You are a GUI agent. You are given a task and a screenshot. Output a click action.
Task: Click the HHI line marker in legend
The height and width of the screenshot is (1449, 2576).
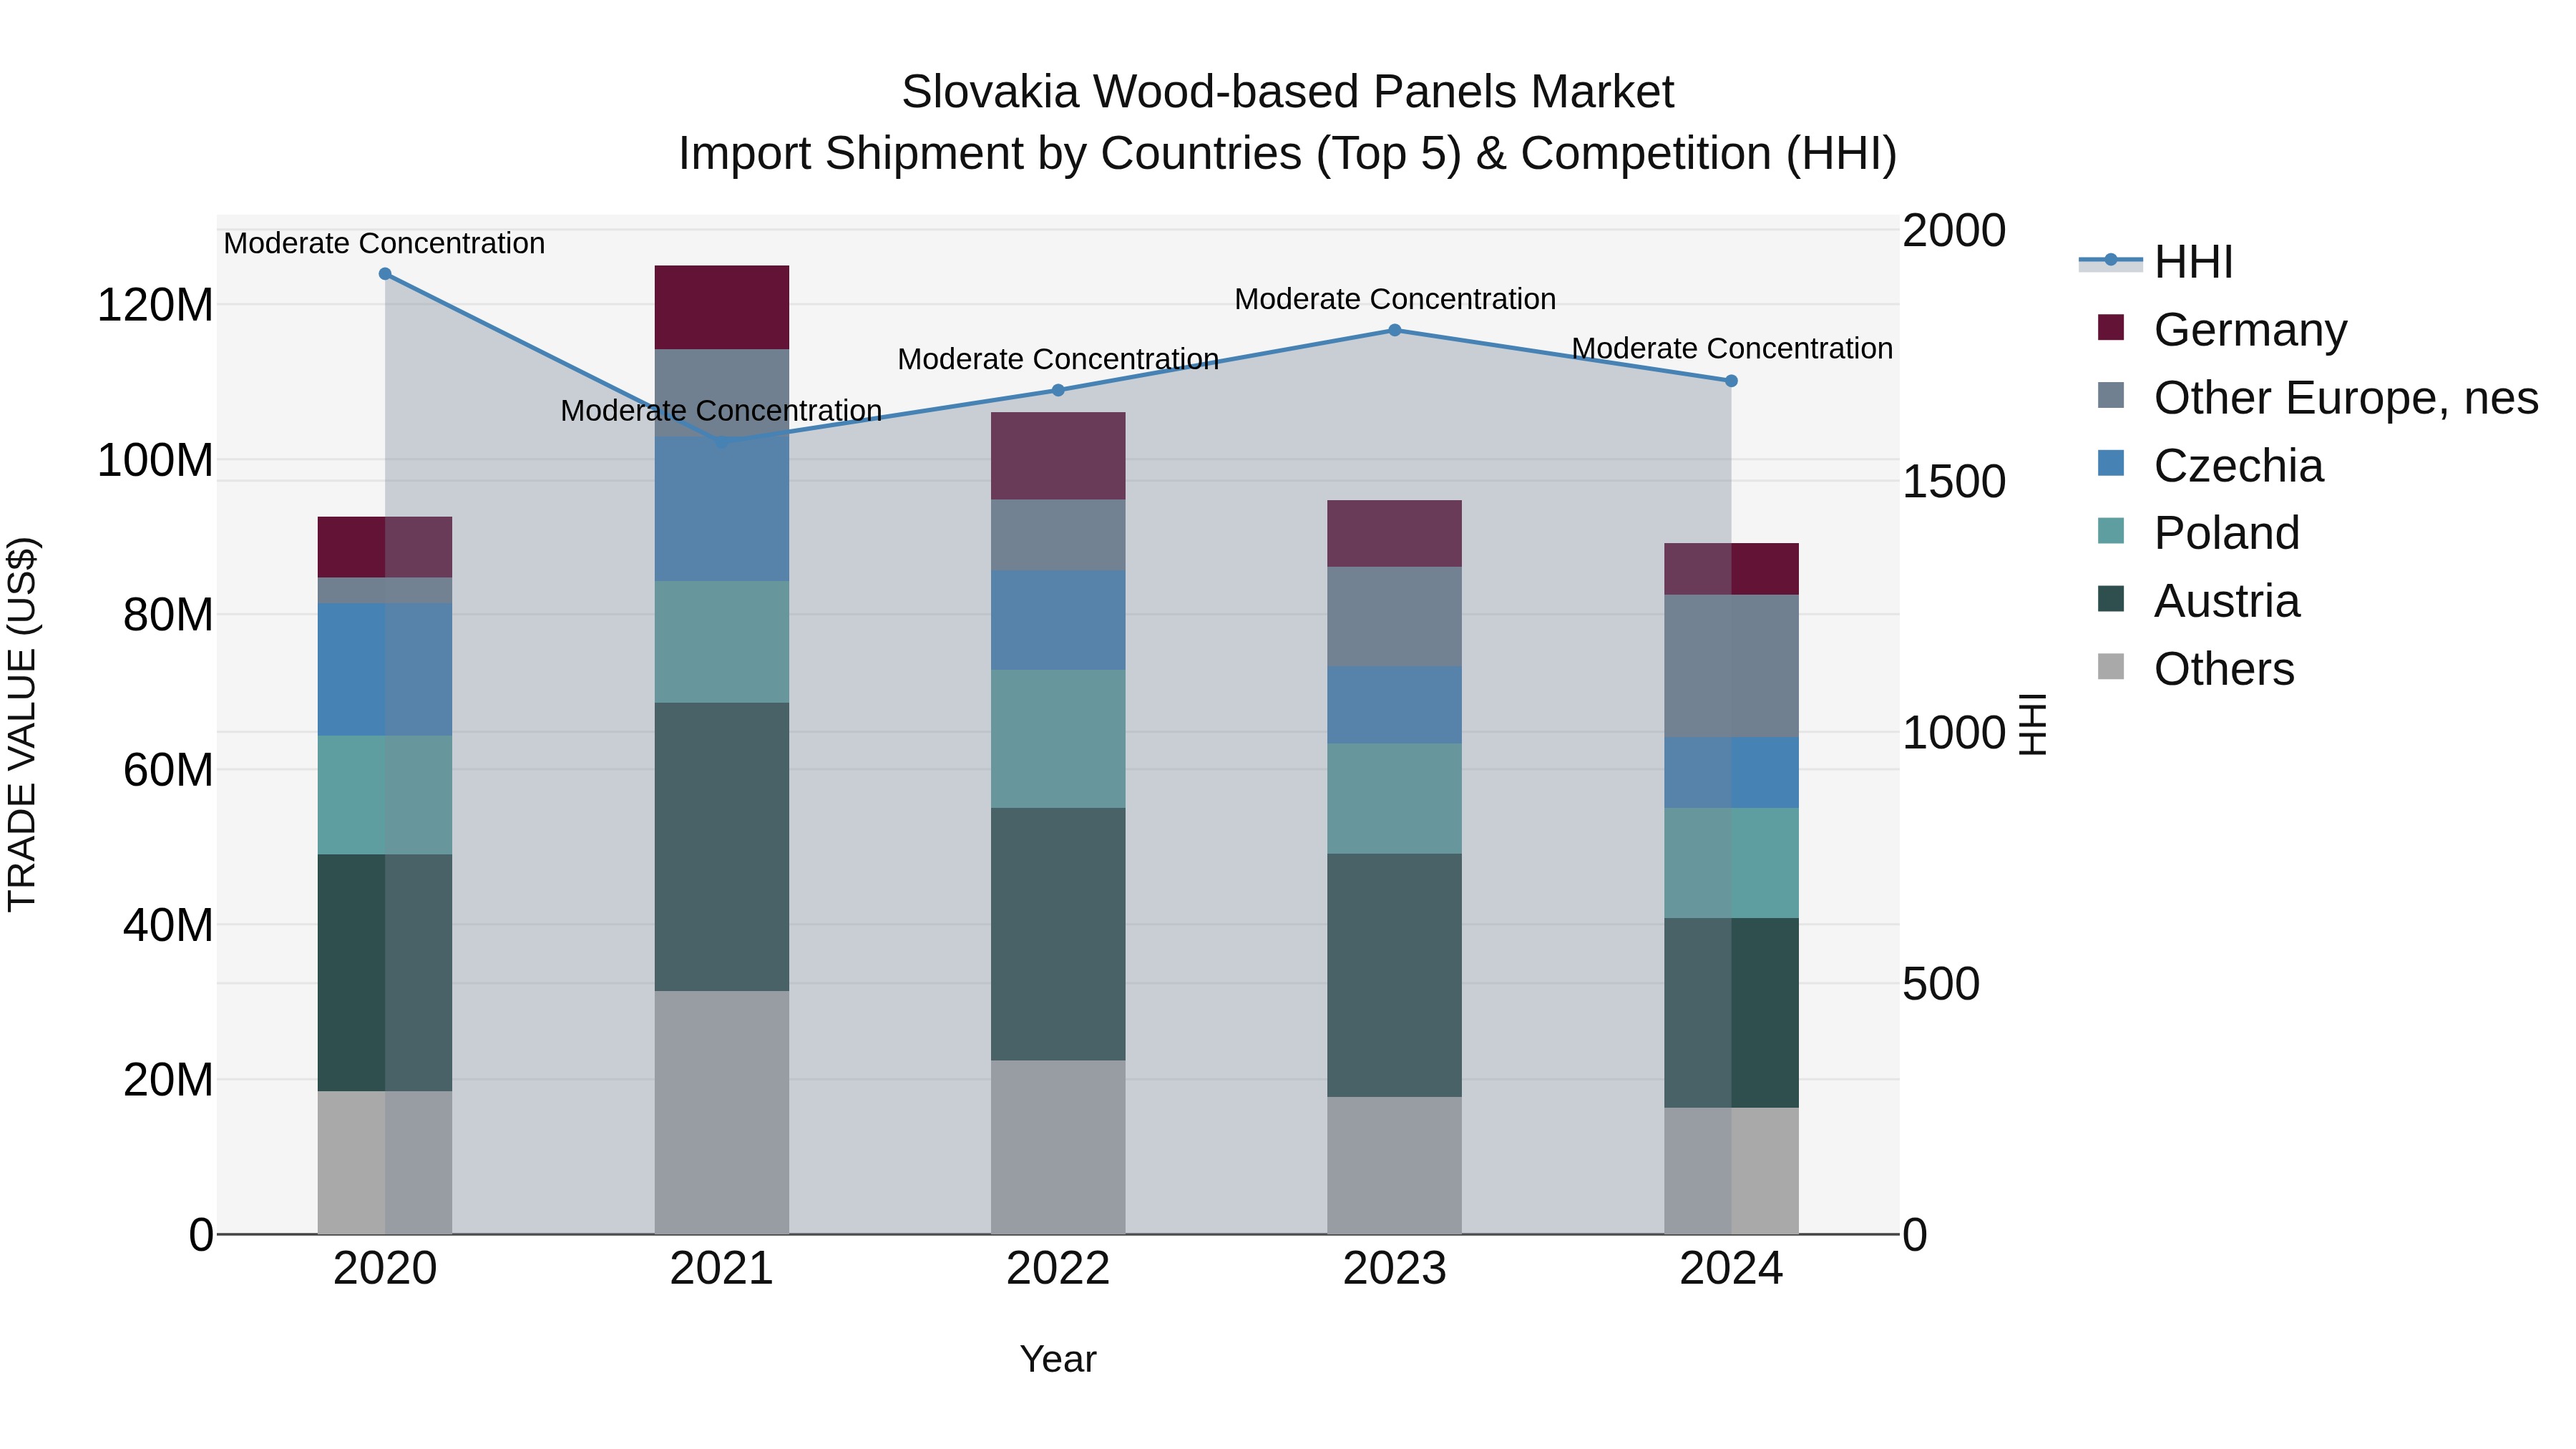(x=2111, y=260)
